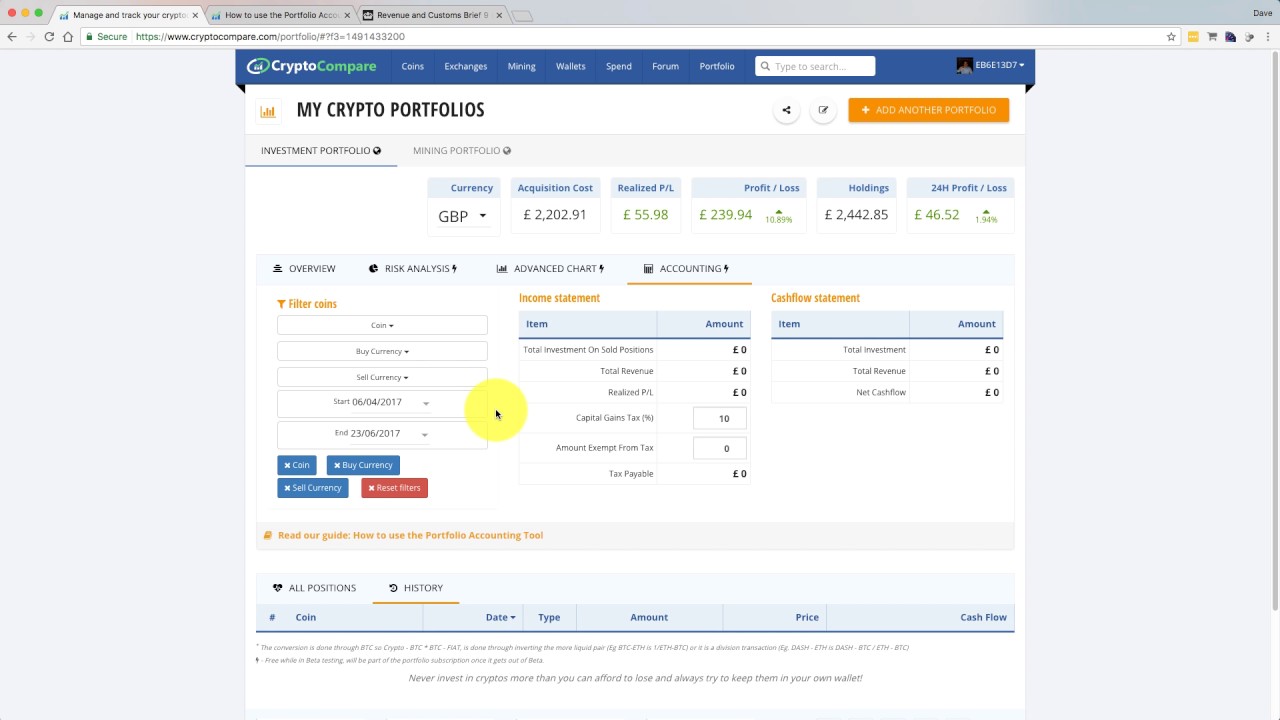
Task: Click the CryptoCompare logo
Action: [x=312, y=66]
